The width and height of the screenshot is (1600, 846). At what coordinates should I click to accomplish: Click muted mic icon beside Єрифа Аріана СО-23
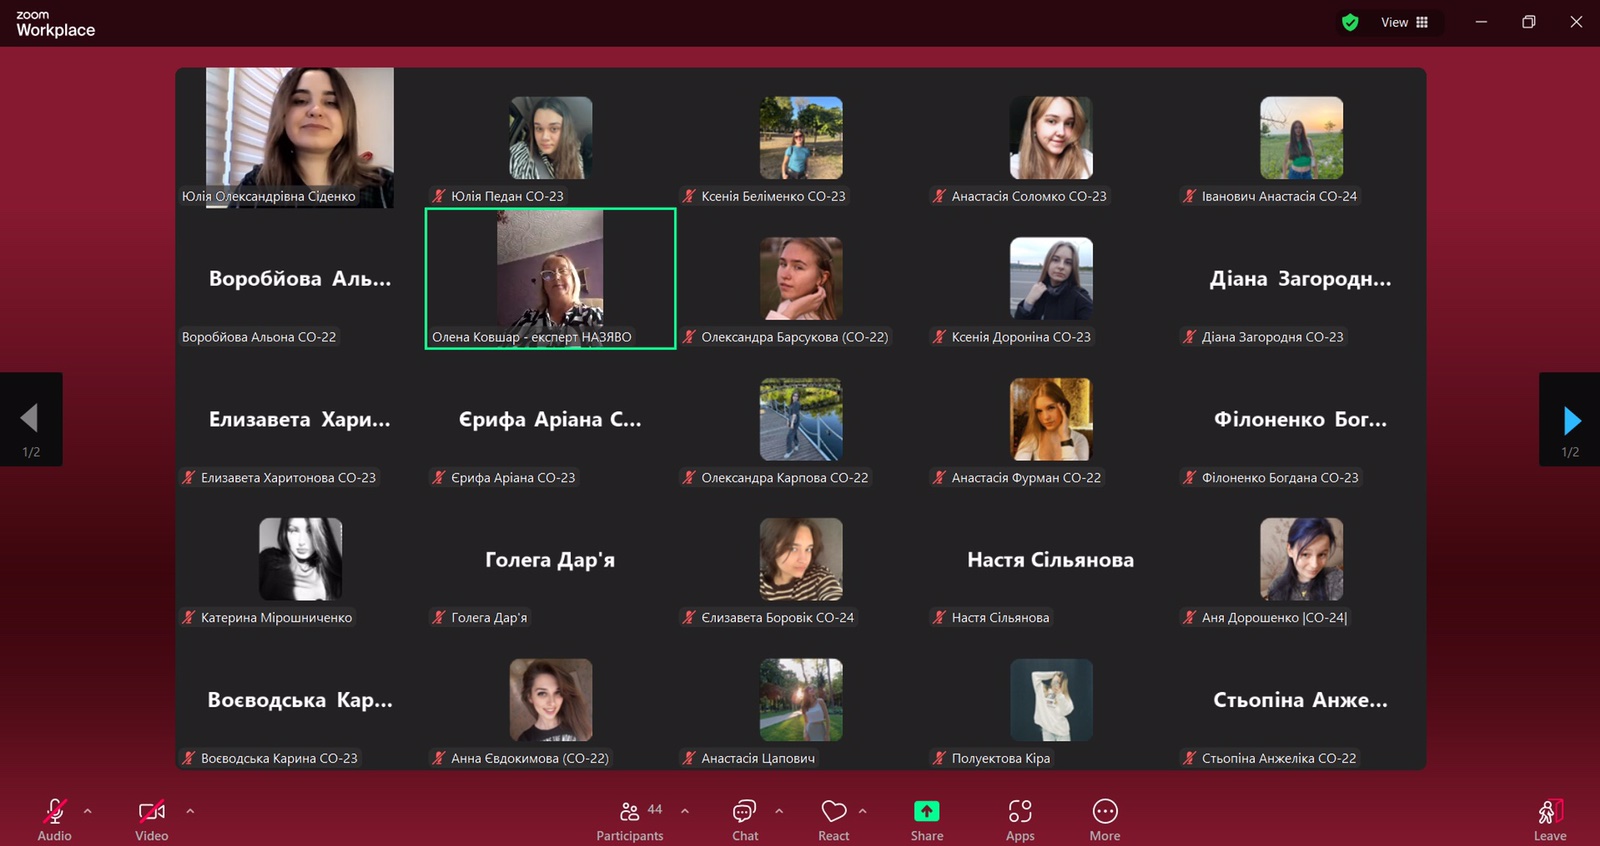[x=438, y=478]
